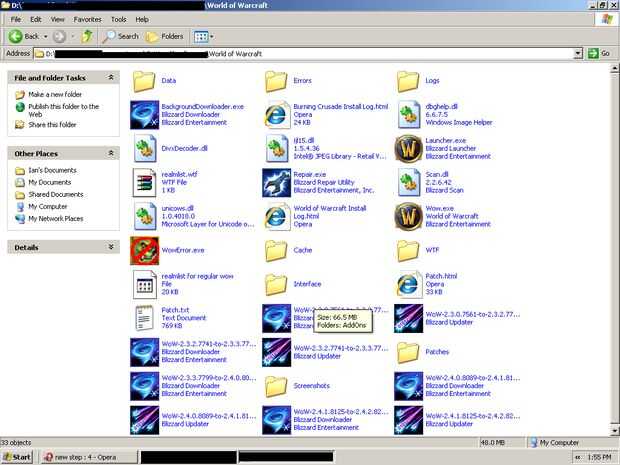
Task: Click the Go button
Action: 599,53
